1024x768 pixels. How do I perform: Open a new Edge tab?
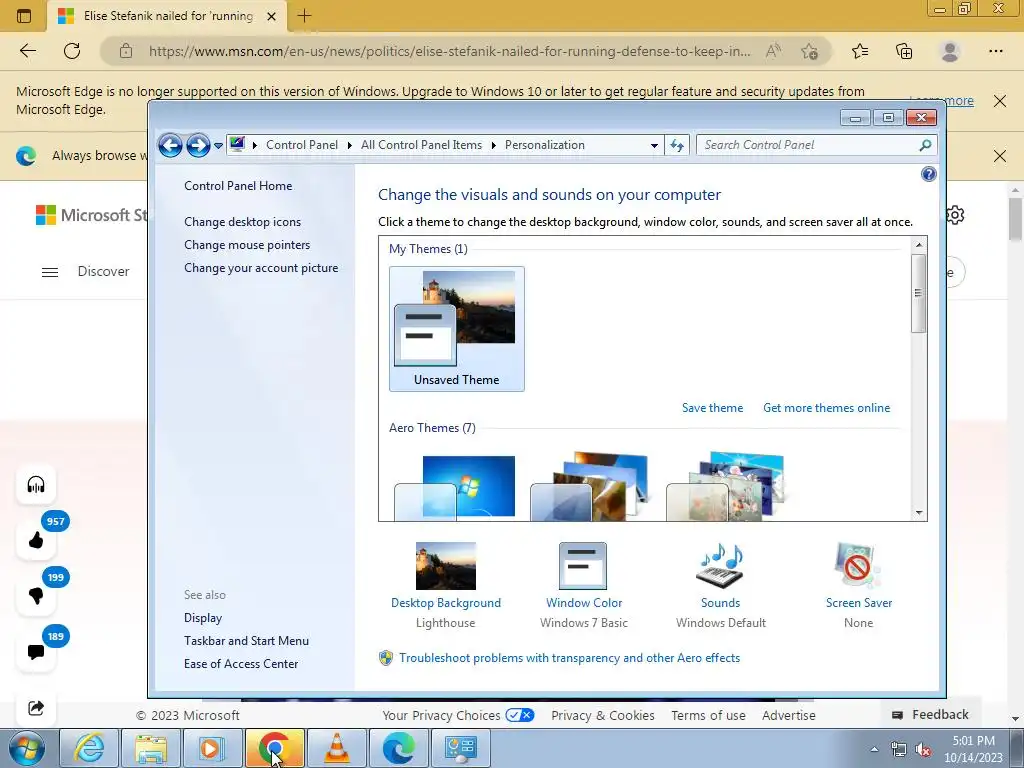[x=304, y=16]
